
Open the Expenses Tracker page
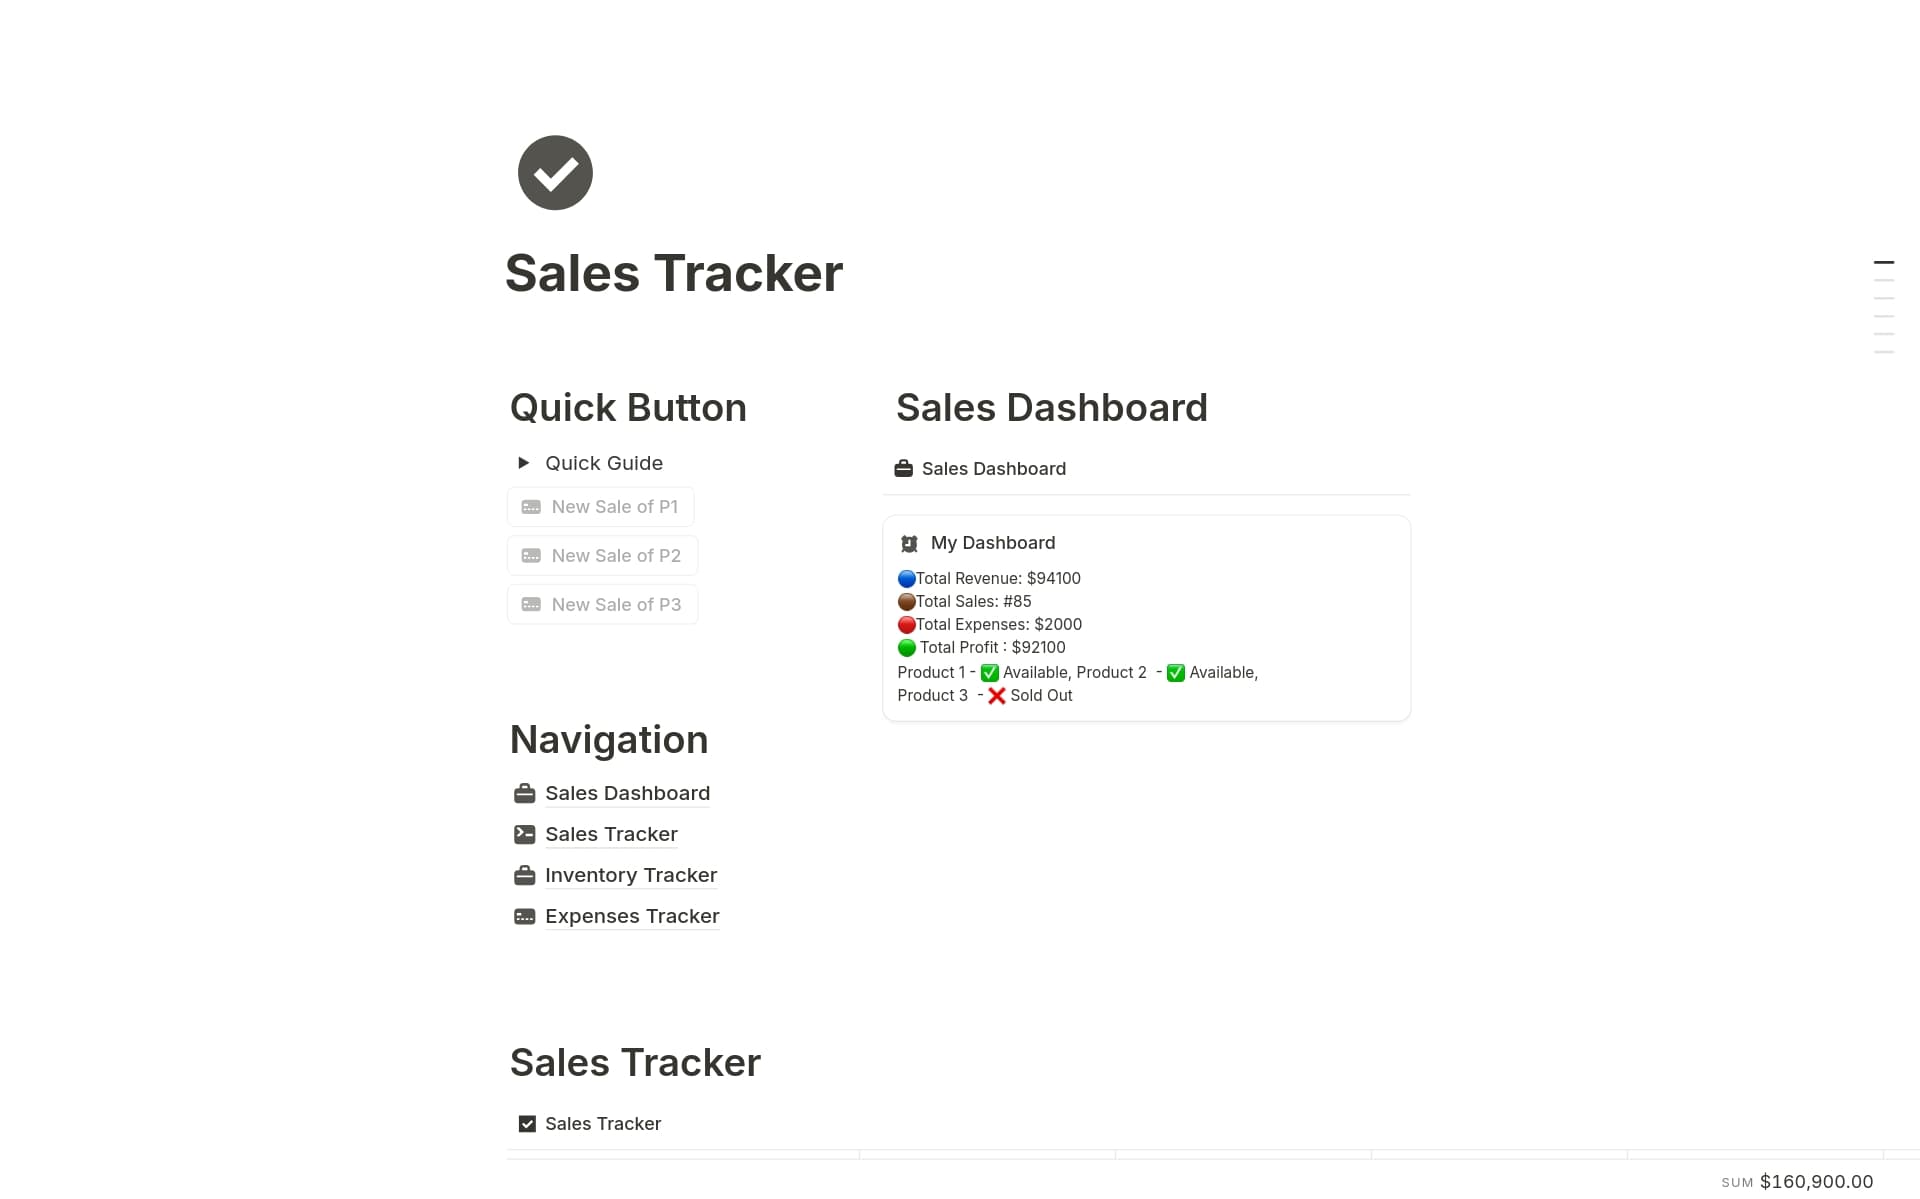tap(632, 916)
